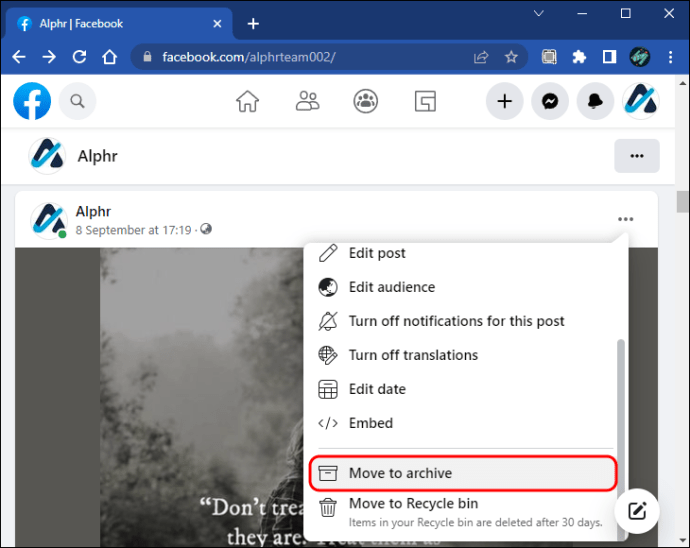
Task: Choose Edit date menu item
Action: tap(462, 389)
